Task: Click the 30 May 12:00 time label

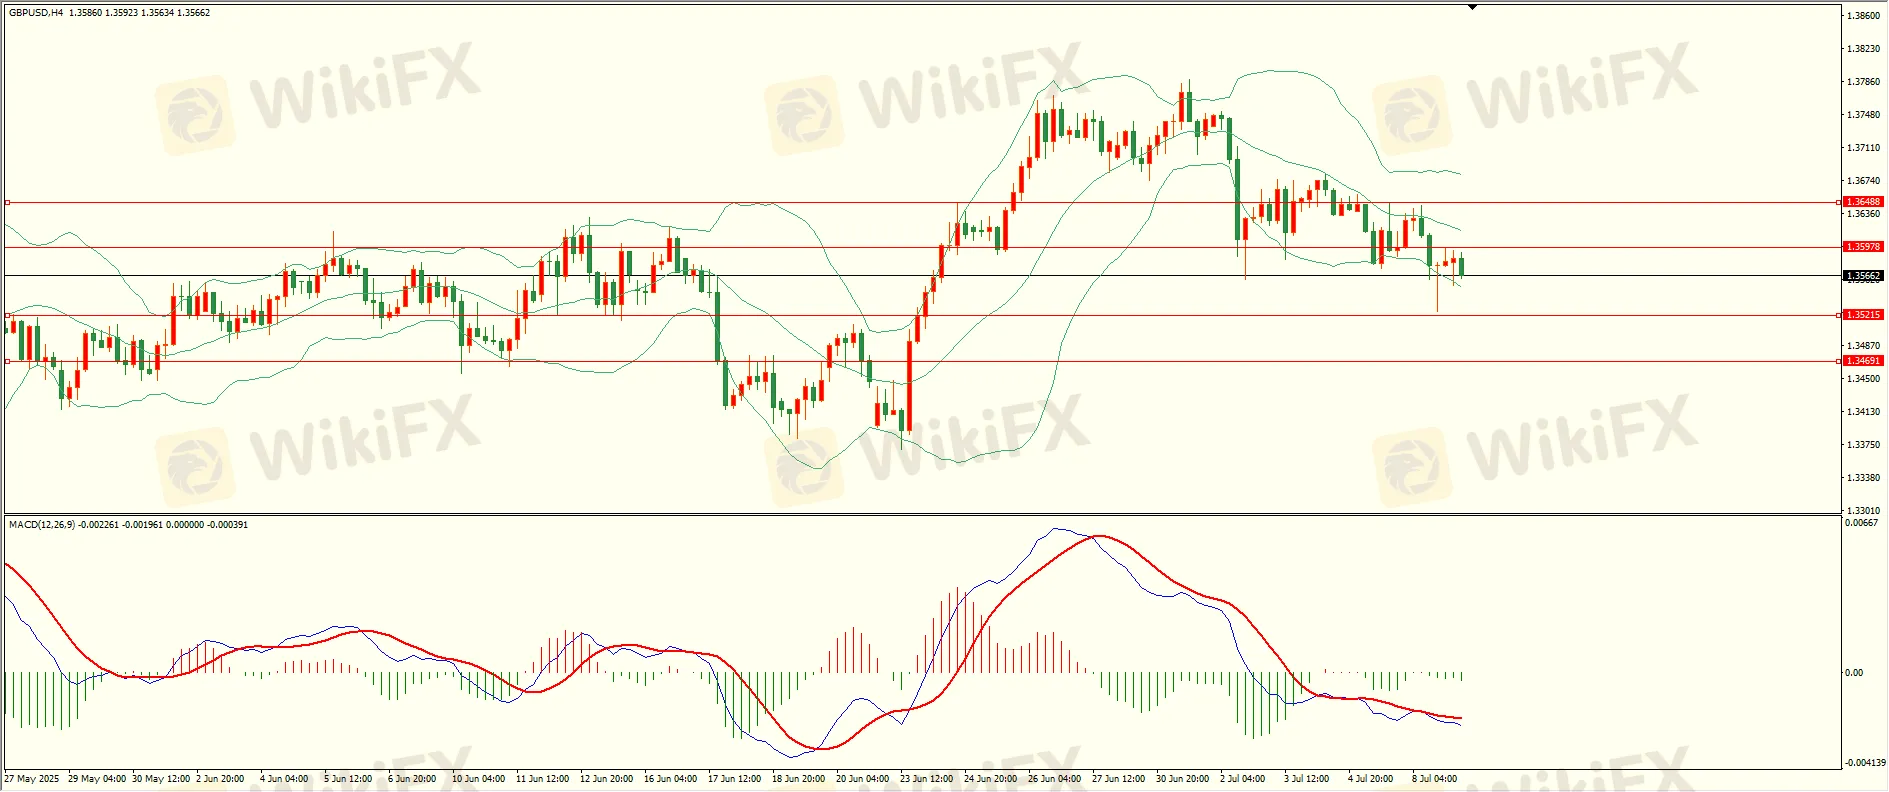Action: tap(161, 779)
